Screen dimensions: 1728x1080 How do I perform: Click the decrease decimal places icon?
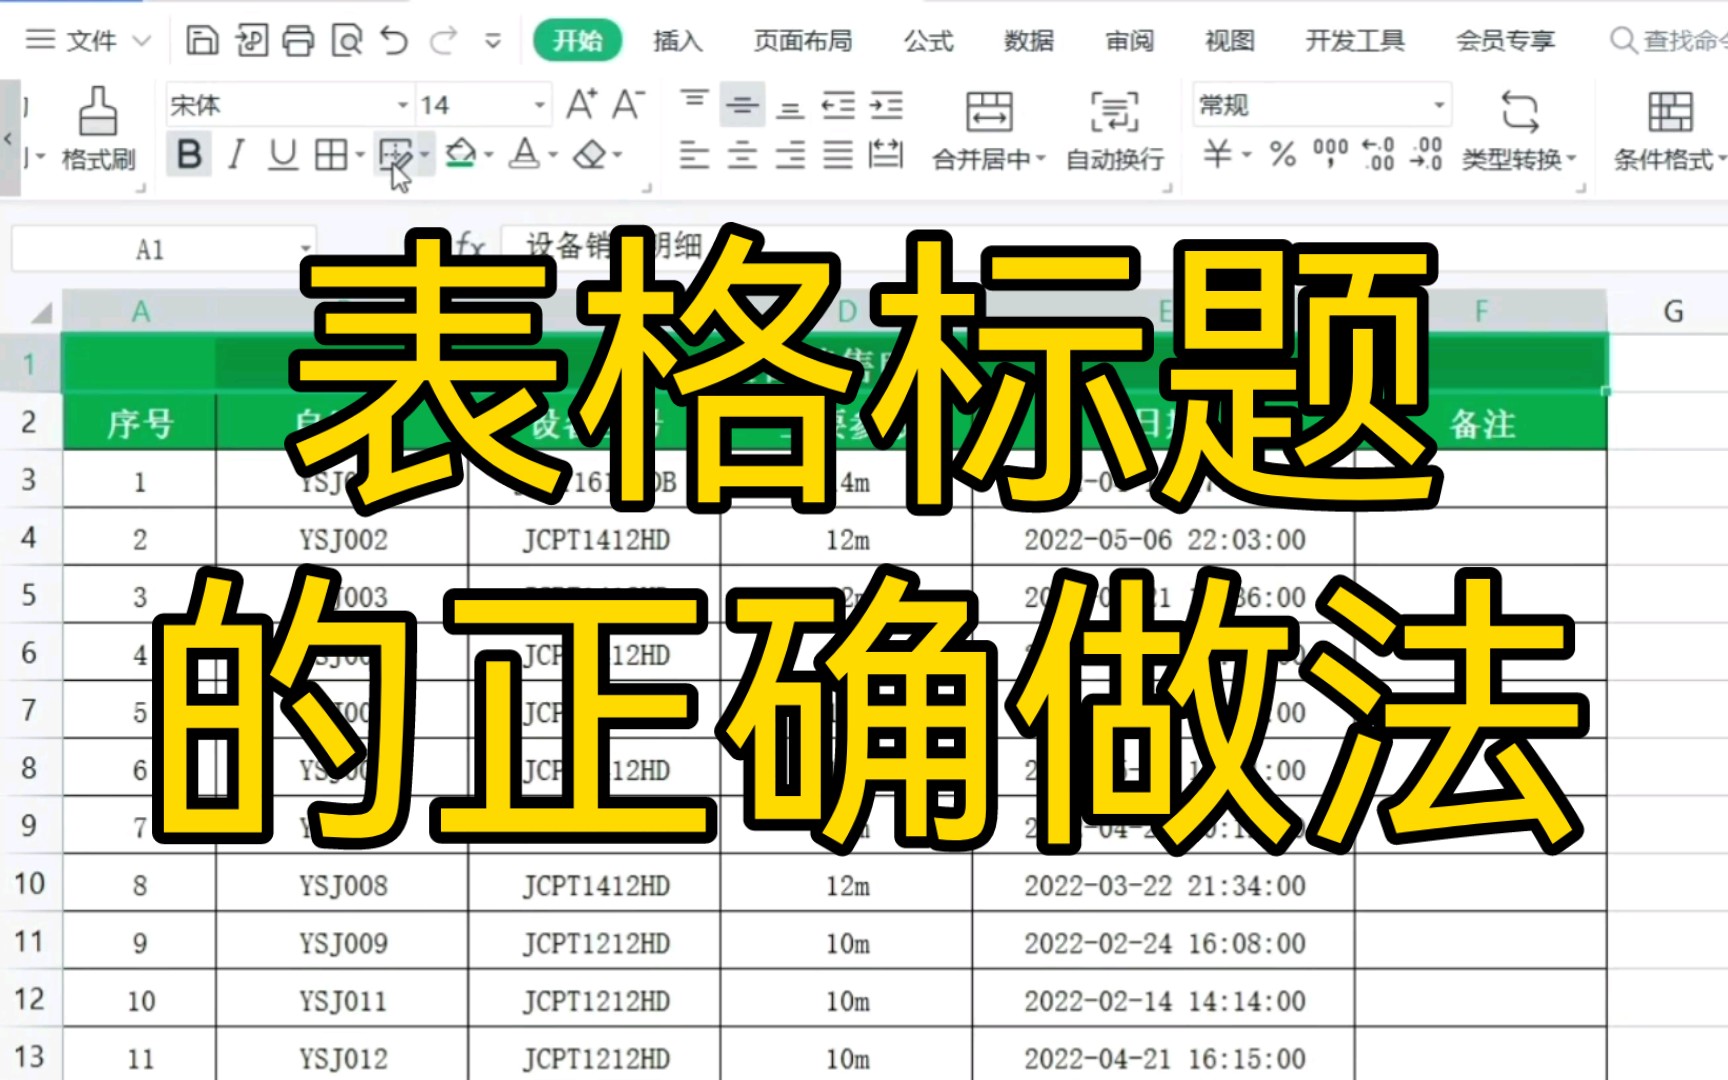tap(1426, 155)
